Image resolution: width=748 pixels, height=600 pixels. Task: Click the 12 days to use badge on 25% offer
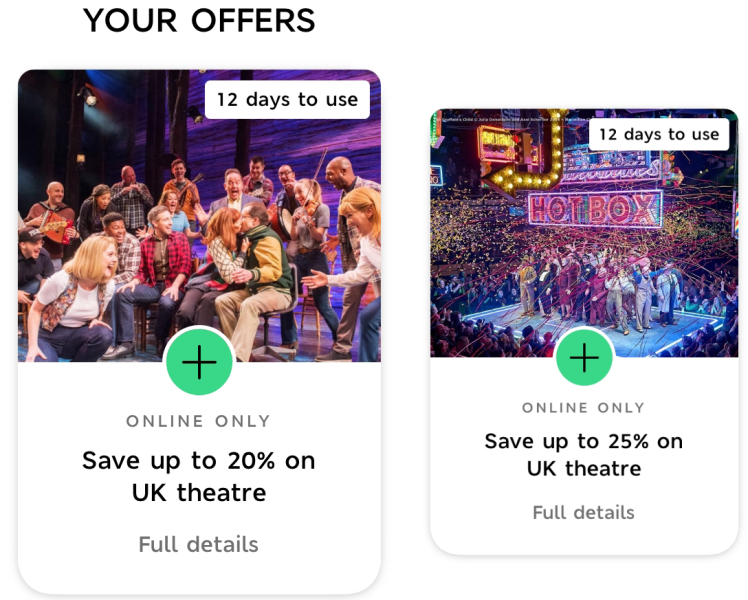coord(658,134)
